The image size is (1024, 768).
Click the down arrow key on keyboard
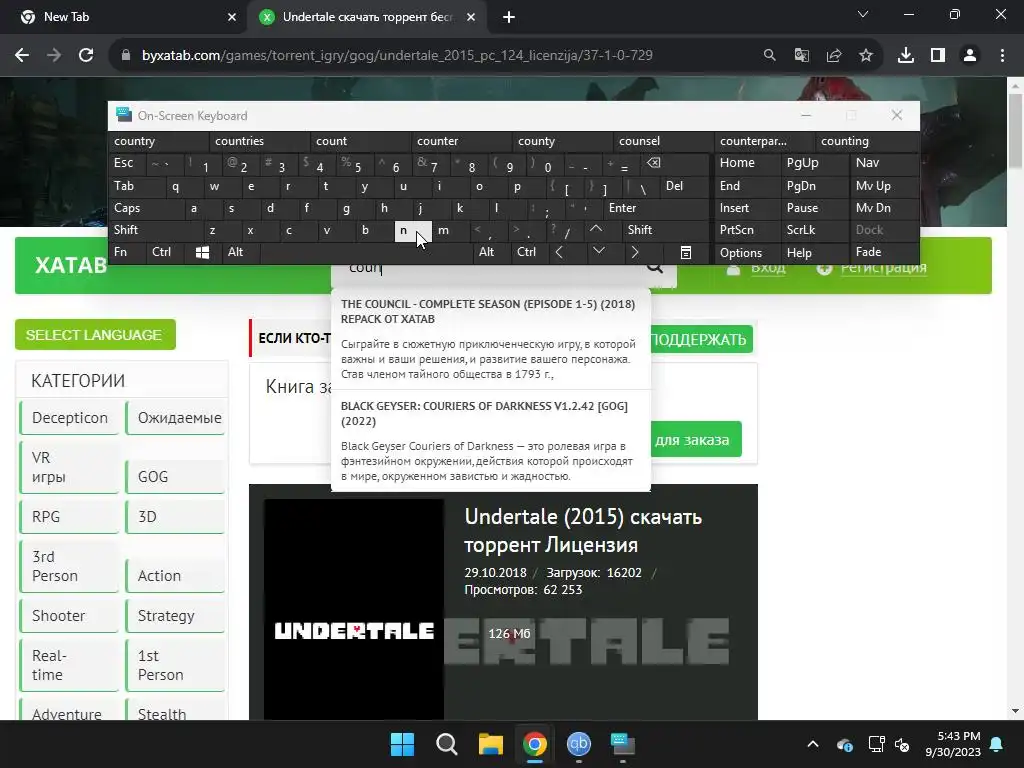point(598,251)
